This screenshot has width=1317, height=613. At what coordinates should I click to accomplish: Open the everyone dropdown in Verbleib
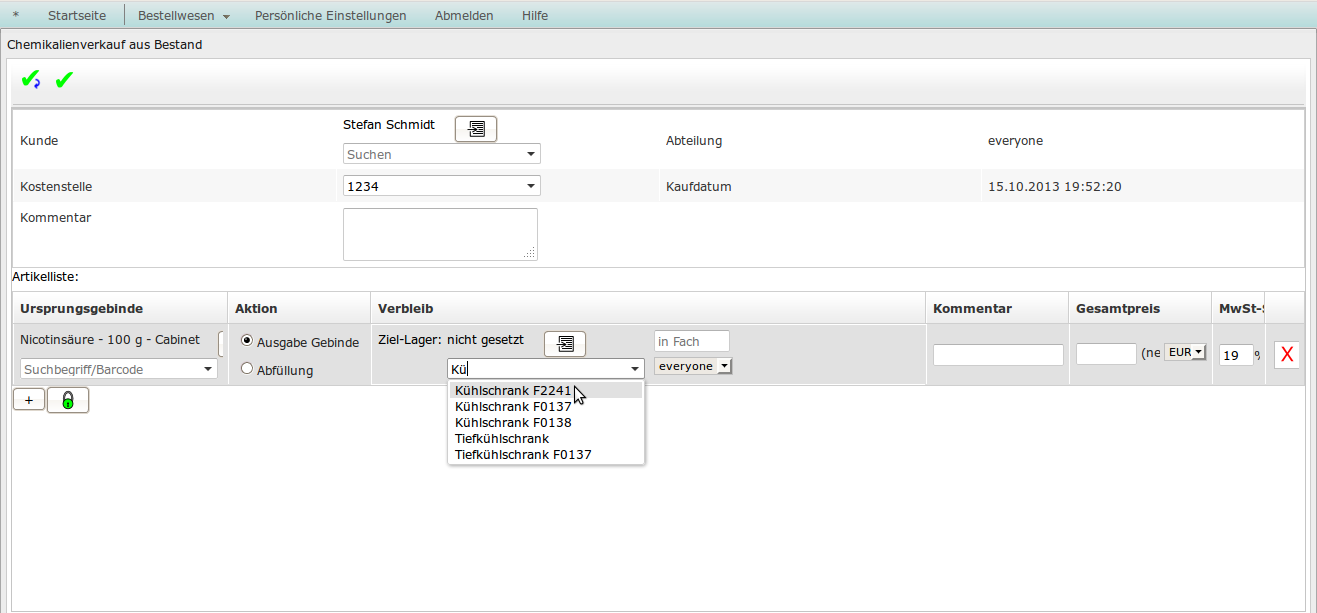tap(693, 366)
